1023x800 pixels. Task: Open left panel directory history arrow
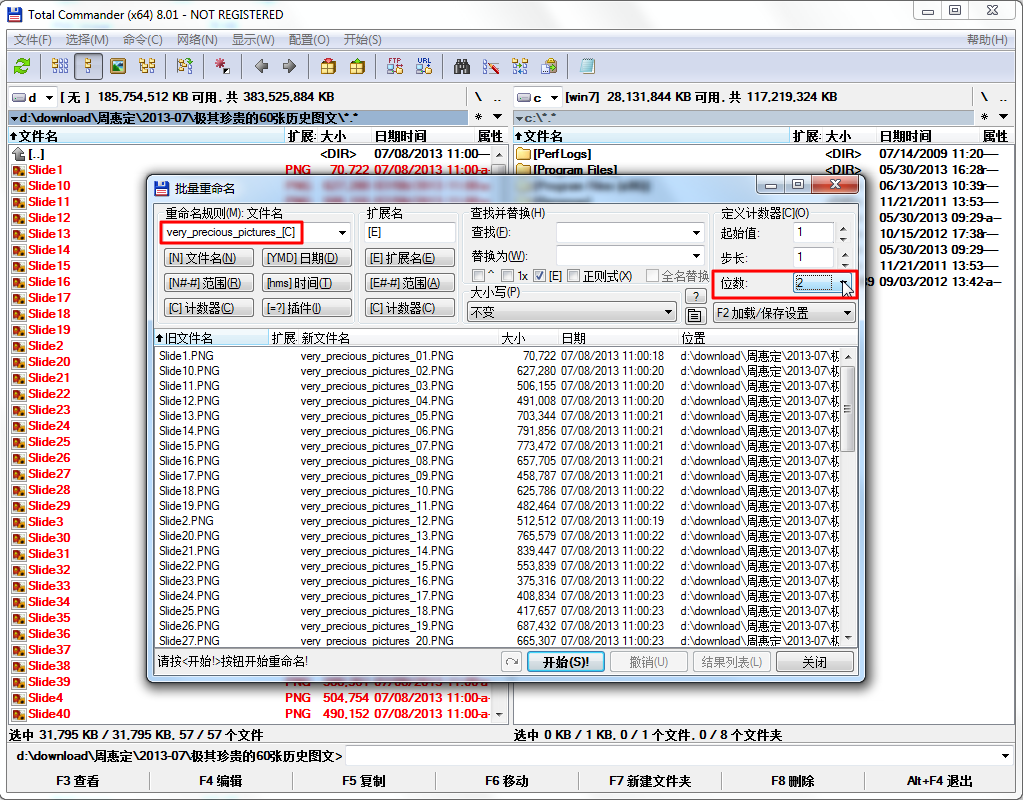click(x=498, y=117)
